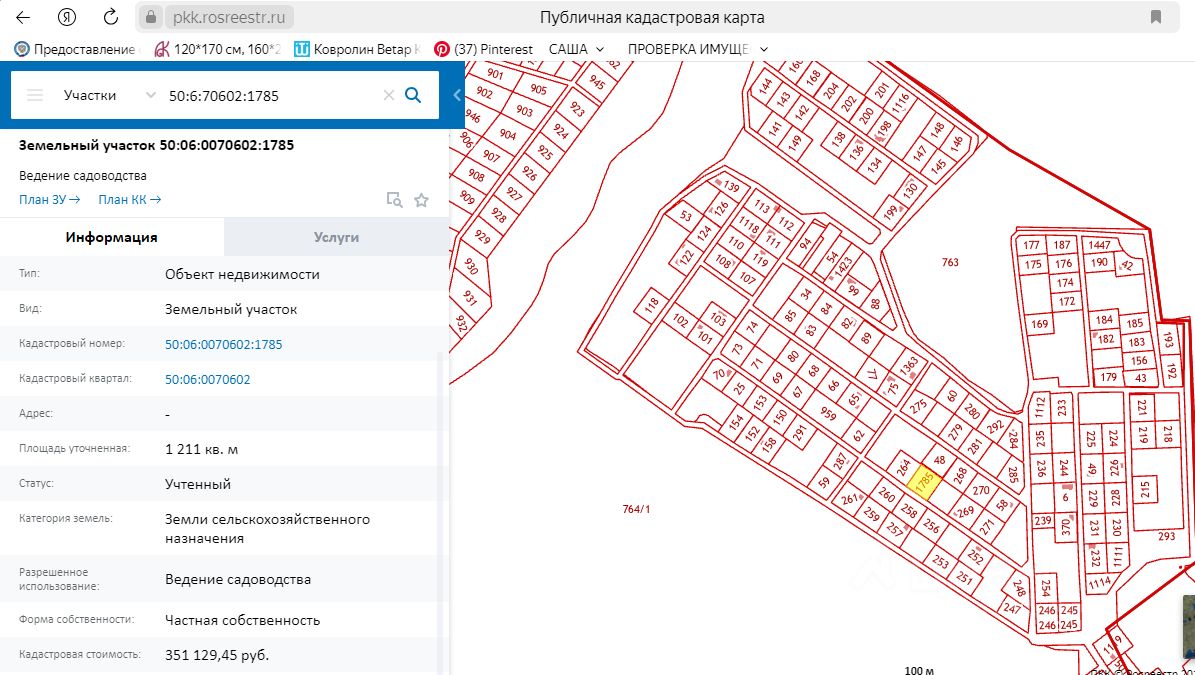Go back using the browser back arrow
This screenshot has width=1195, height=675.
tap(23, 17)
